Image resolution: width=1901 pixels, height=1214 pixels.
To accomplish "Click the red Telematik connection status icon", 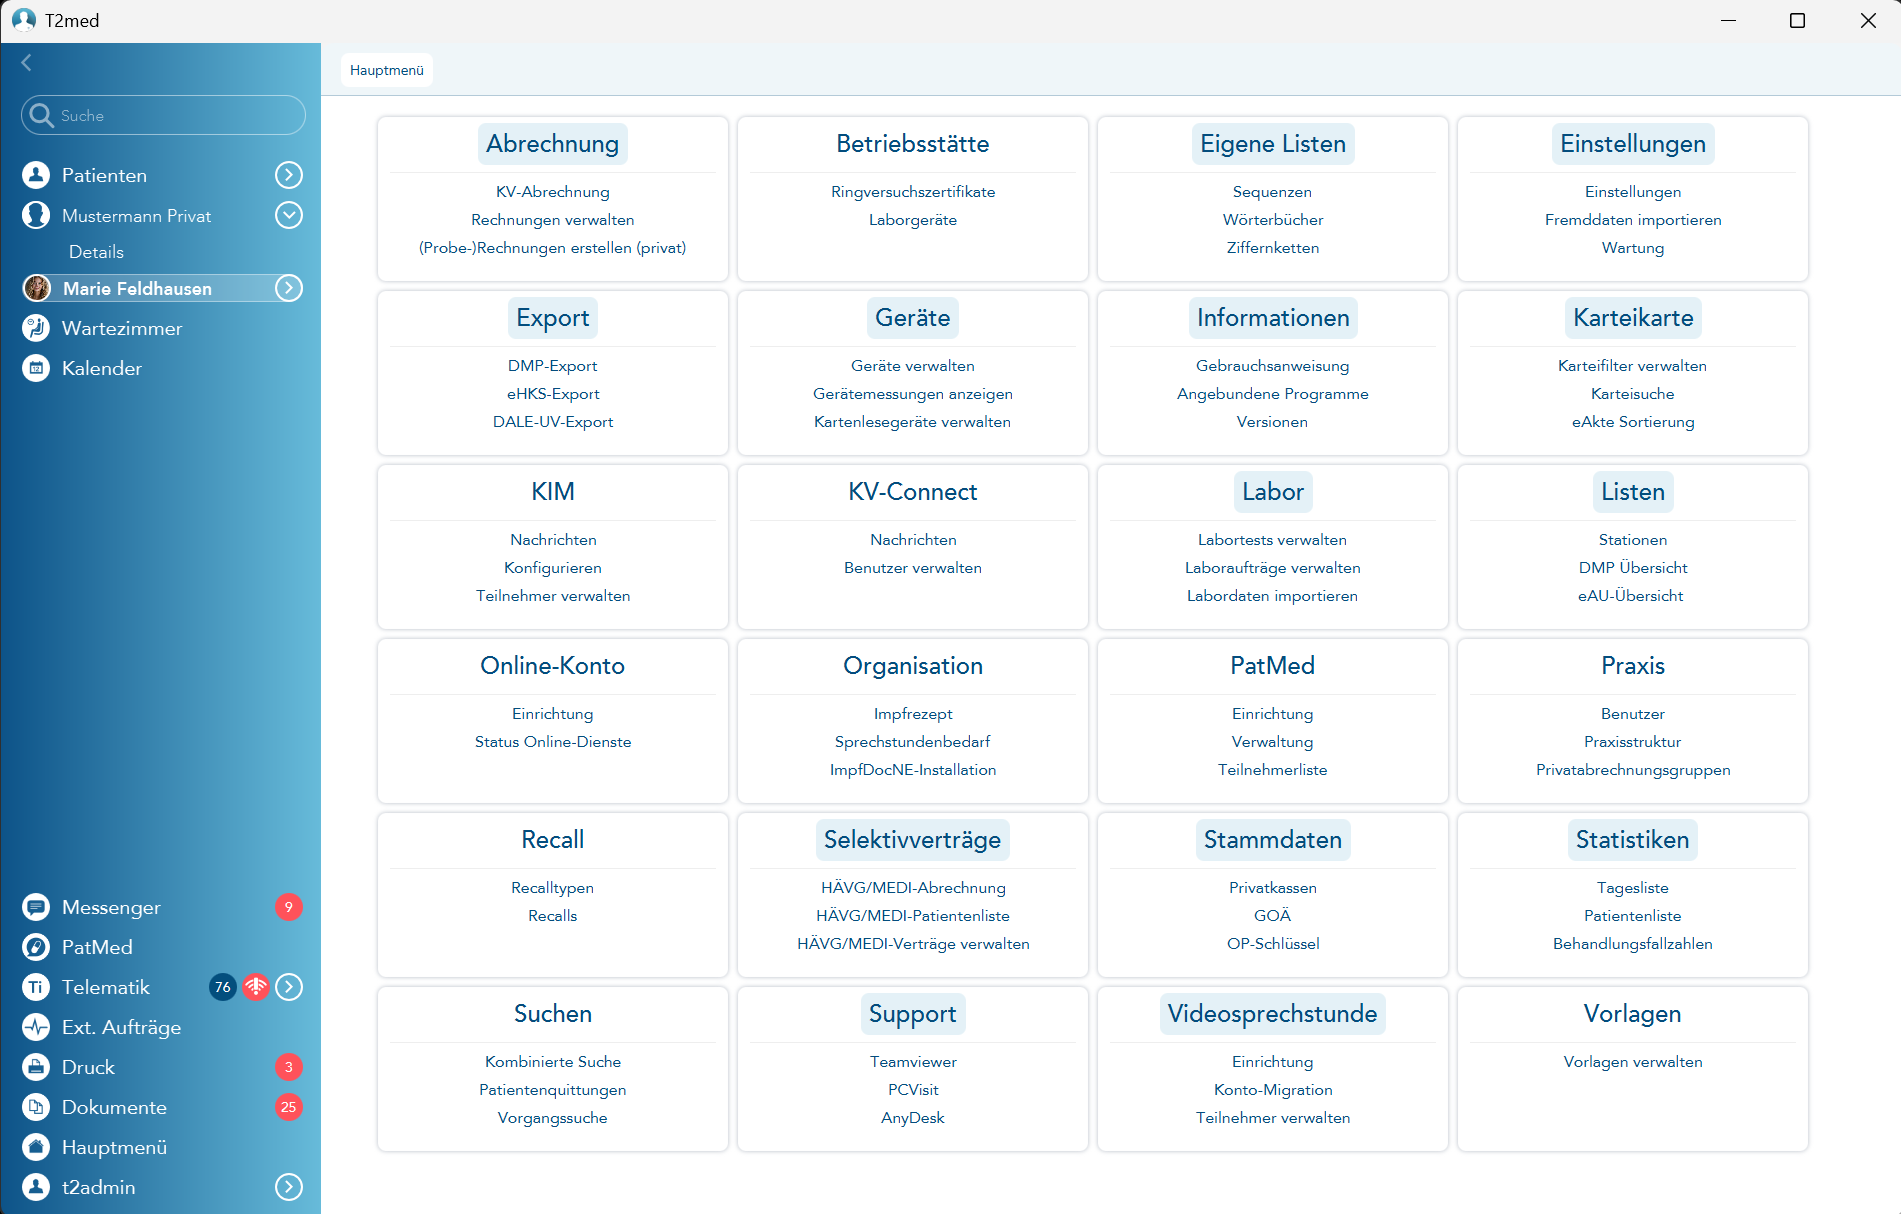I will point(256,987).
